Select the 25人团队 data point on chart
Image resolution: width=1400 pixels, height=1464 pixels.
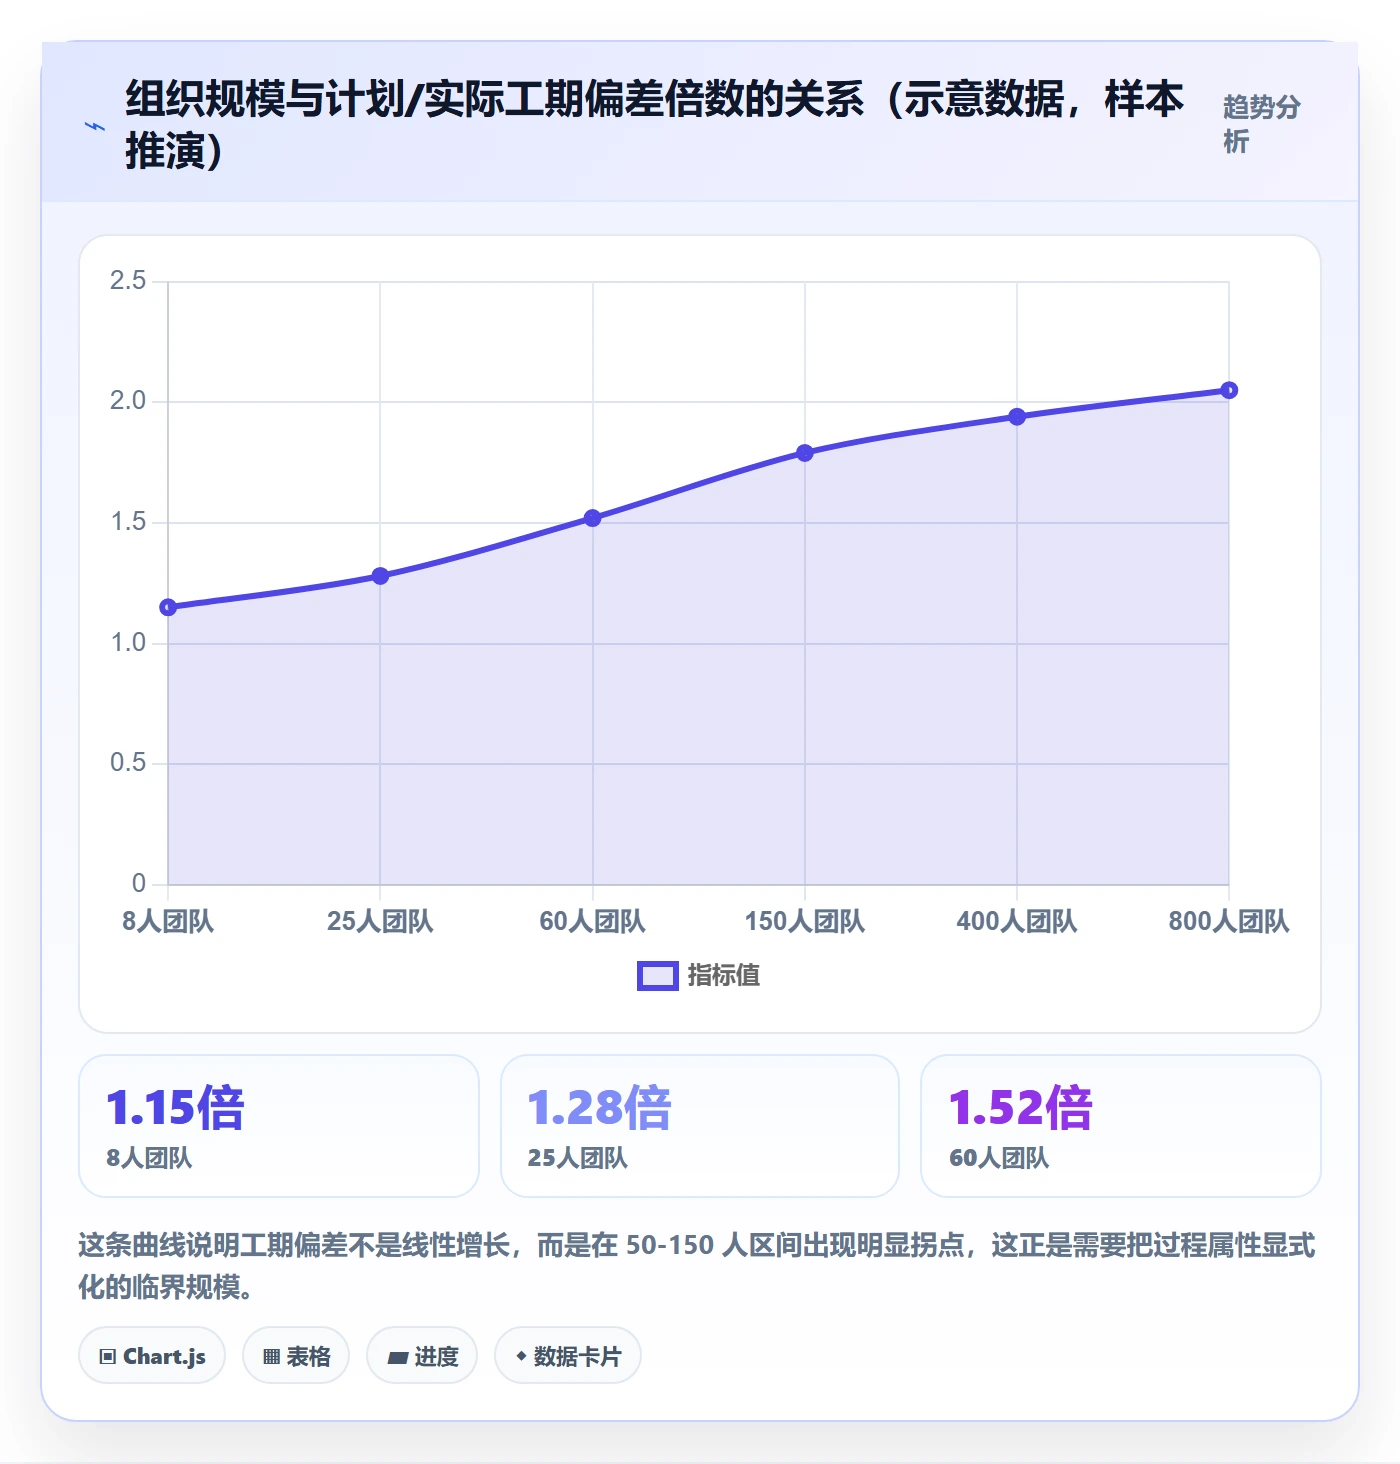(x=380, y=576)
